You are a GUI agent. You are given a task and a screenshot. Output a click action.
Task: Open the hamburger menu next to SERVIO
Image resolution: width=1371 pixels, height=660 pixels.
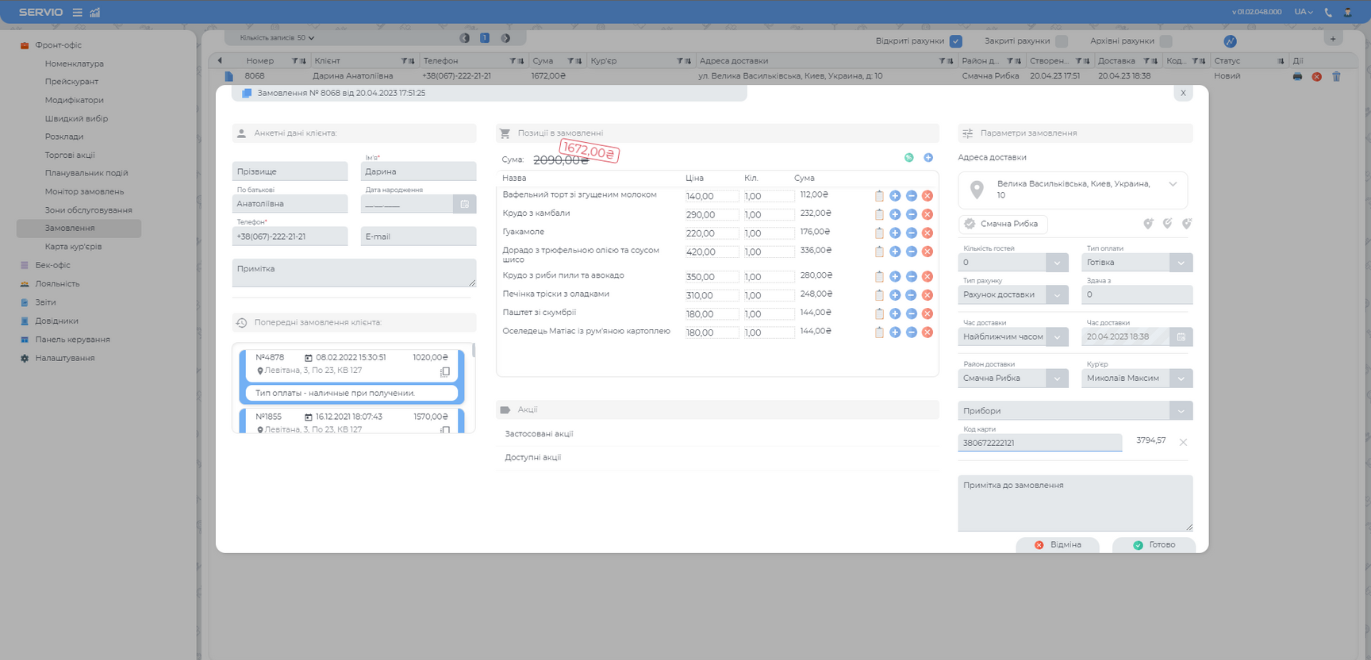(77, 12)
